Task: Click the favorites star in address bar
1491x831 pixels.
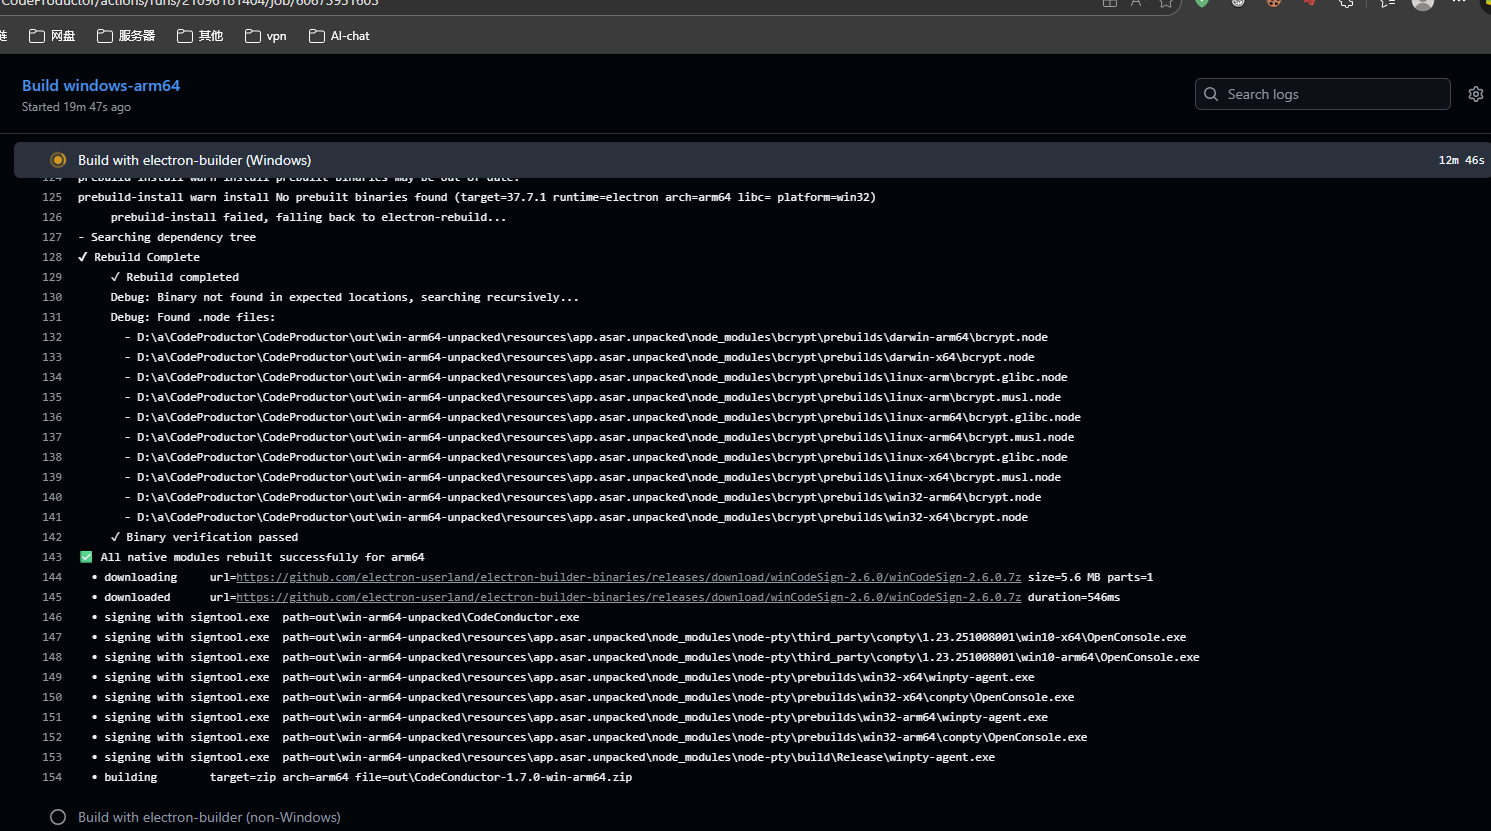Action: click(1166, 4)
